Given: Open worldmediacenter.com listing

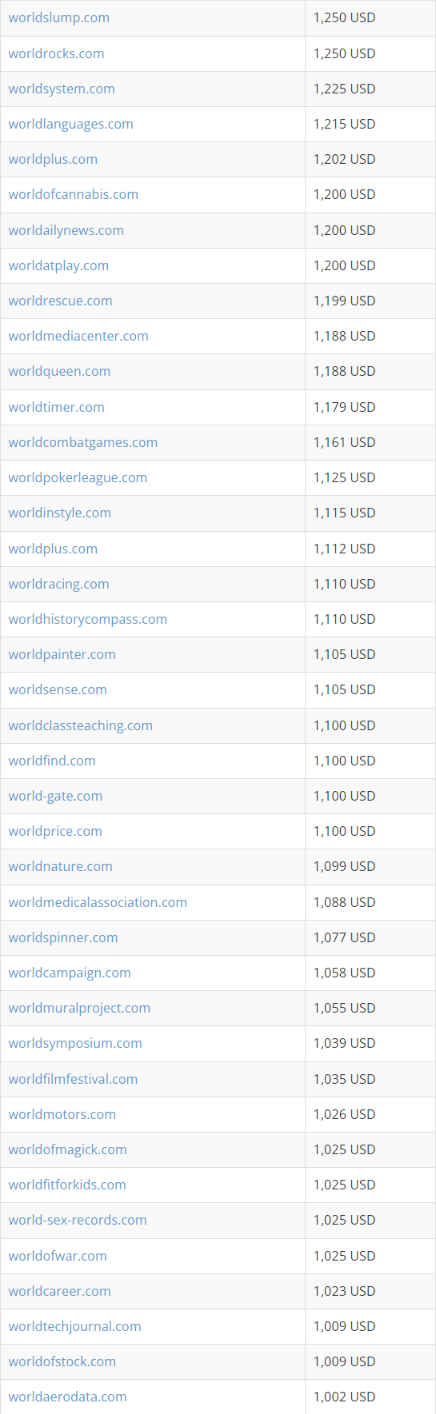Looking at the screenshot, I should coord(78,336).
